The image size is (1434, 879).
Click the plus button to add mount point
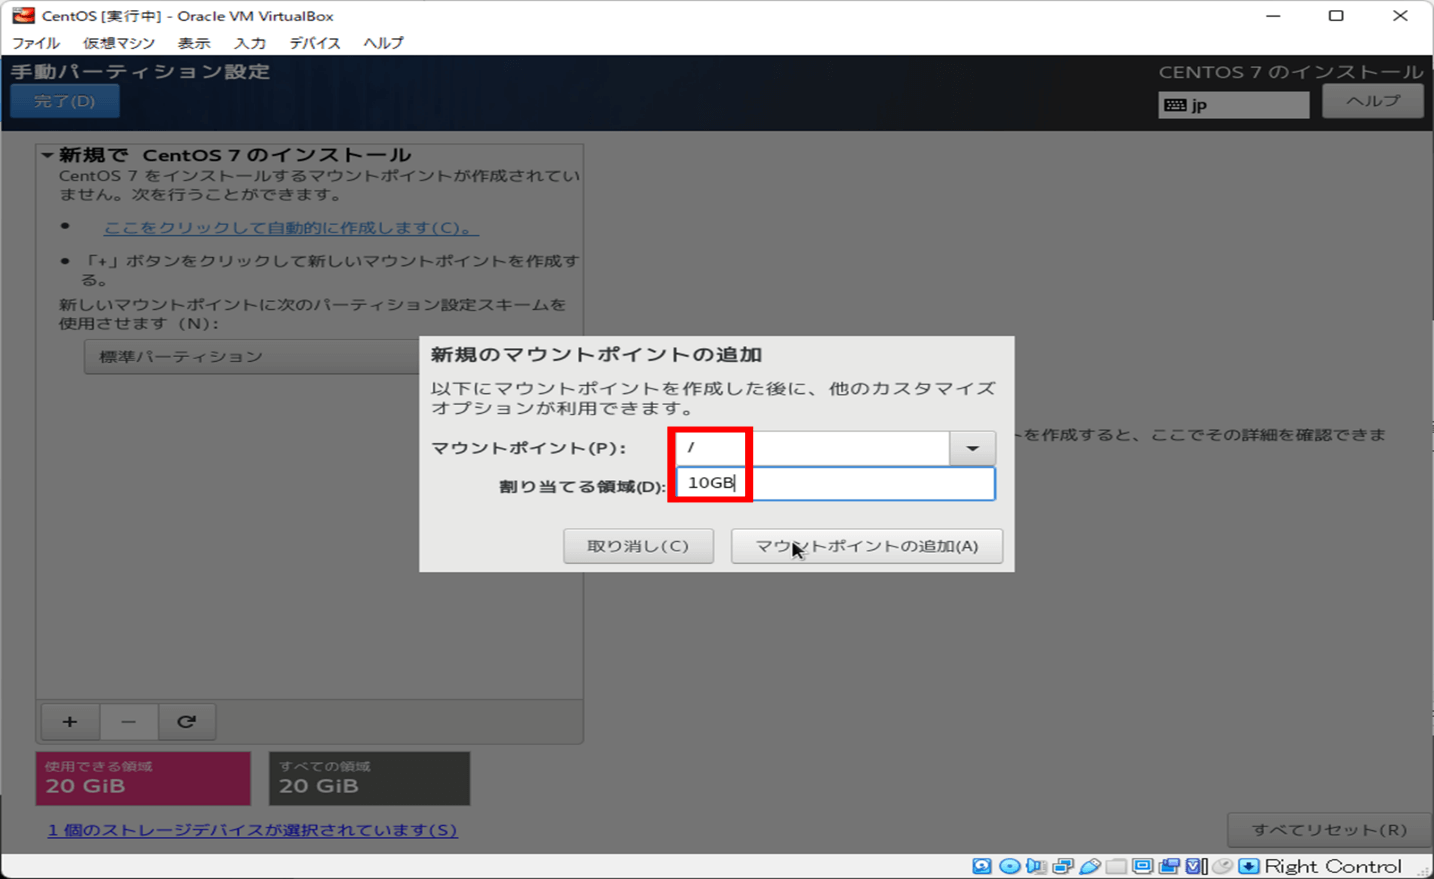point(70,721)
